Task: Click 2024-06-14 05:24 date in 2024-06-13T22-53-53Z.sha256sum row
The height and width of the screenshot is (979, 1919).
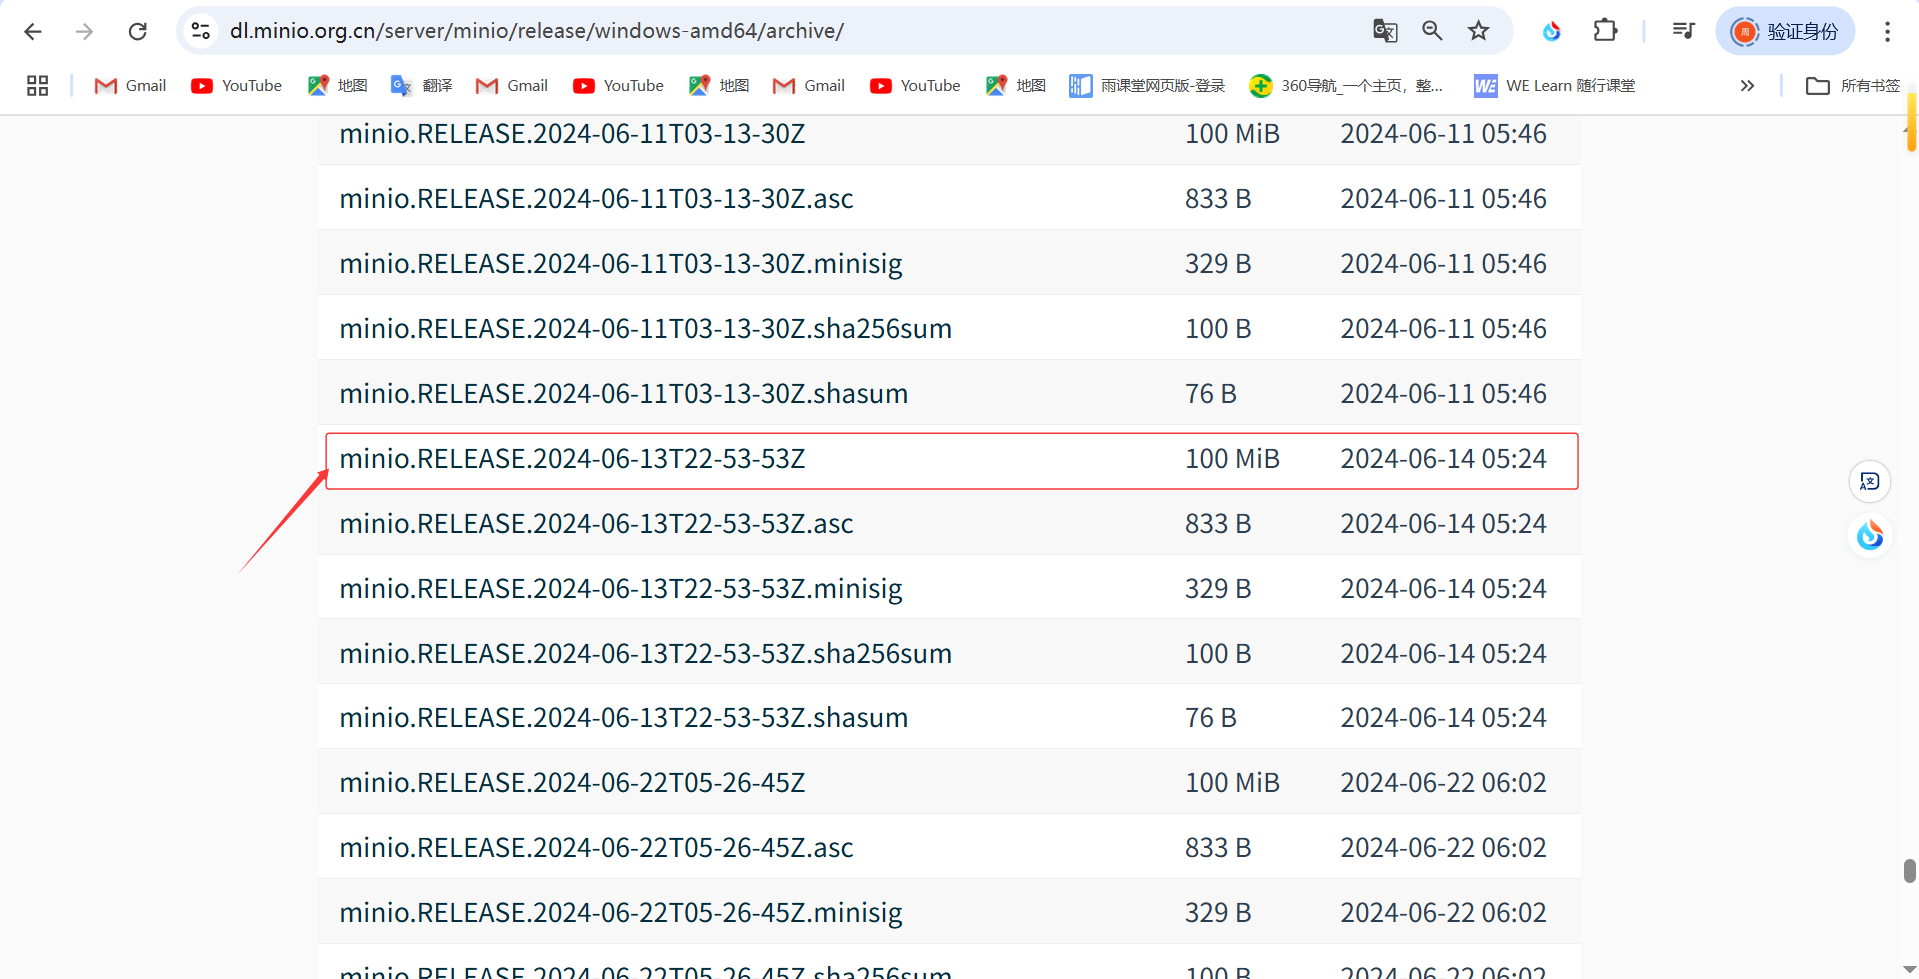Action: tap(1443, 654)
